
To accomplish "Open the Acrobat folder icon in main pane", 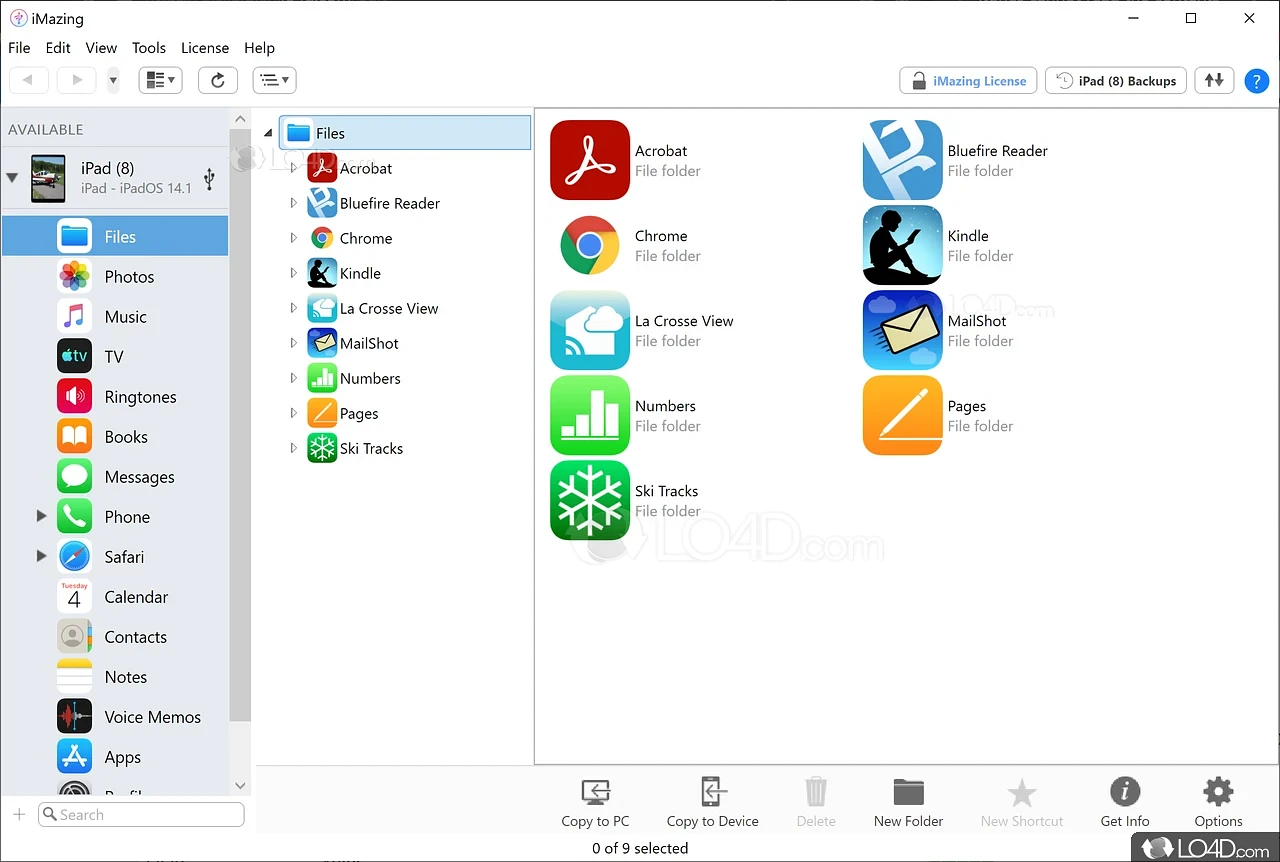I will pos(590,160).
